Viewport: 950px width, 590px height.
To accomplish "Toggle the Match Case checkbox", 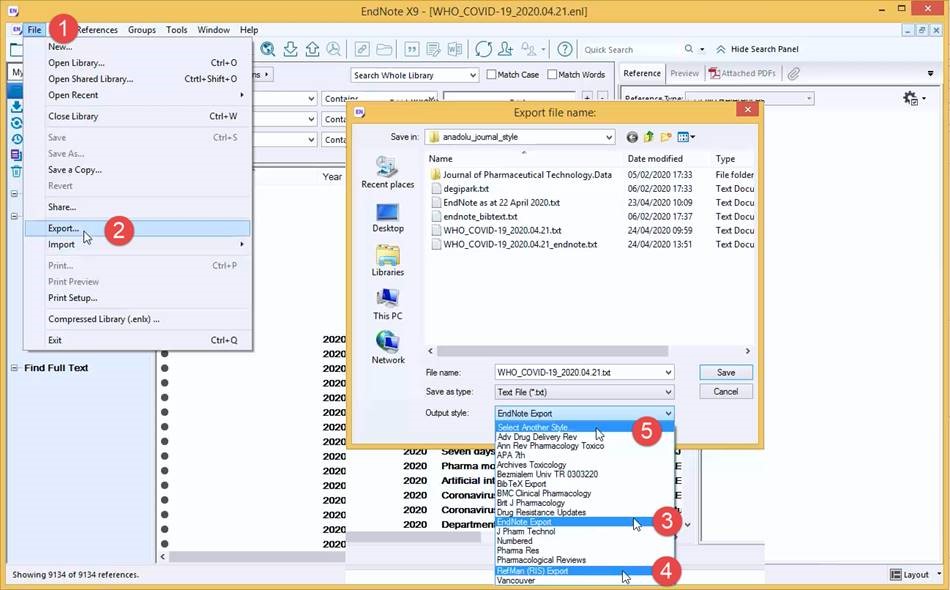I will pos(491,75).
